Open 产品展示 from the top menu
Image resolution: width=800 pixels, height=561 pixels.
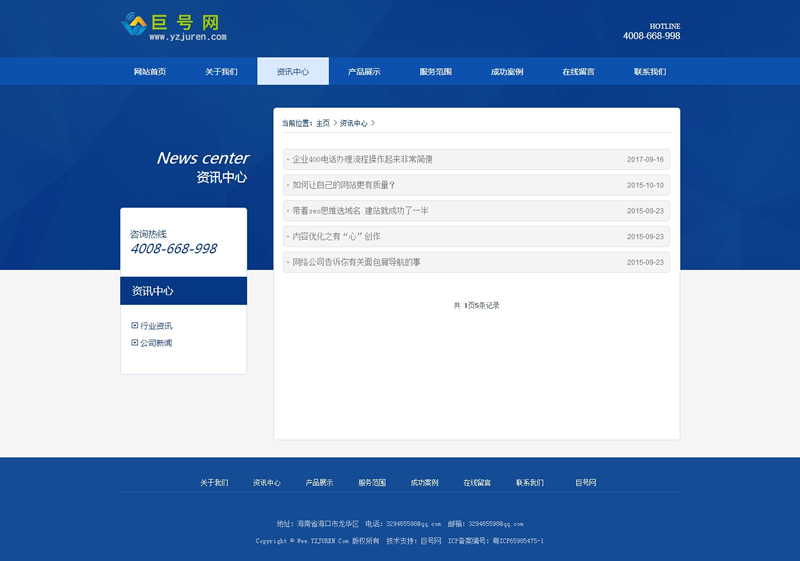364,72
